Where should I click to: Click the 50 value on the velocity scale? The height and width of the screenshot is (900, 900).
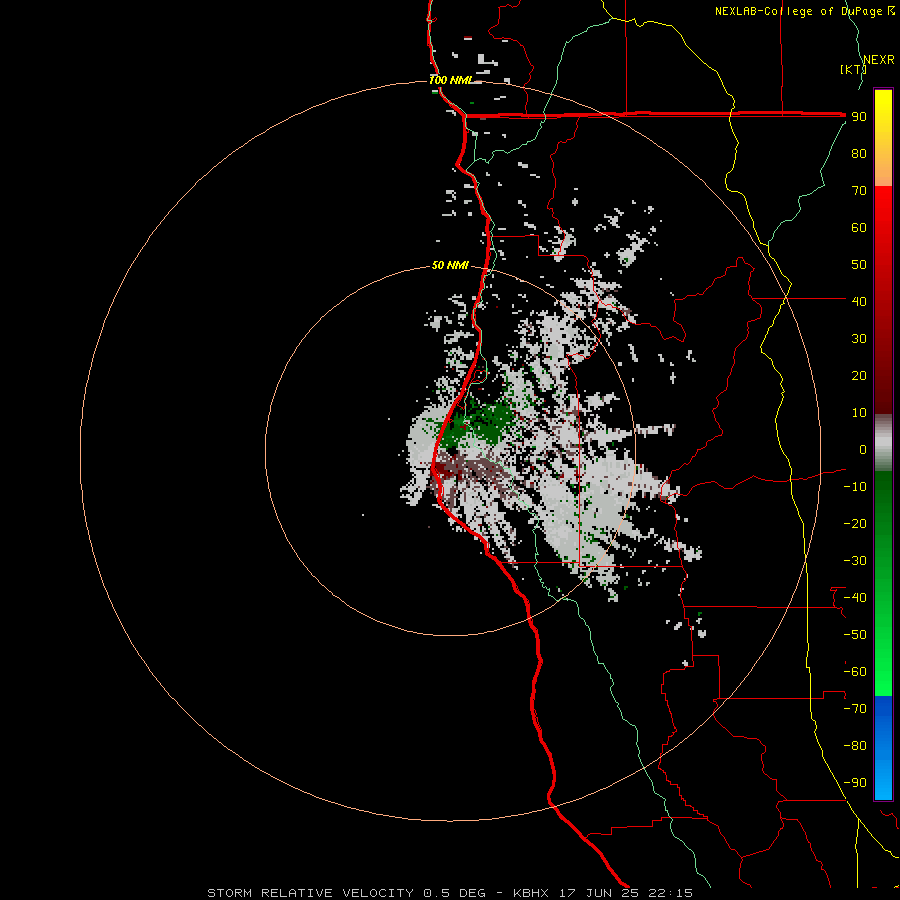click(859, 265)
